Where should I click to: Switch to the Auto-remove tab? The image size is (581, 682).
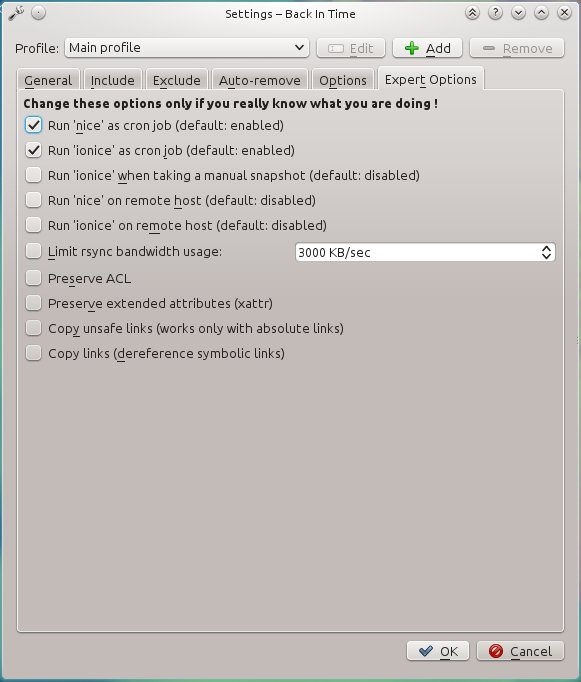(x=260, y=80)
